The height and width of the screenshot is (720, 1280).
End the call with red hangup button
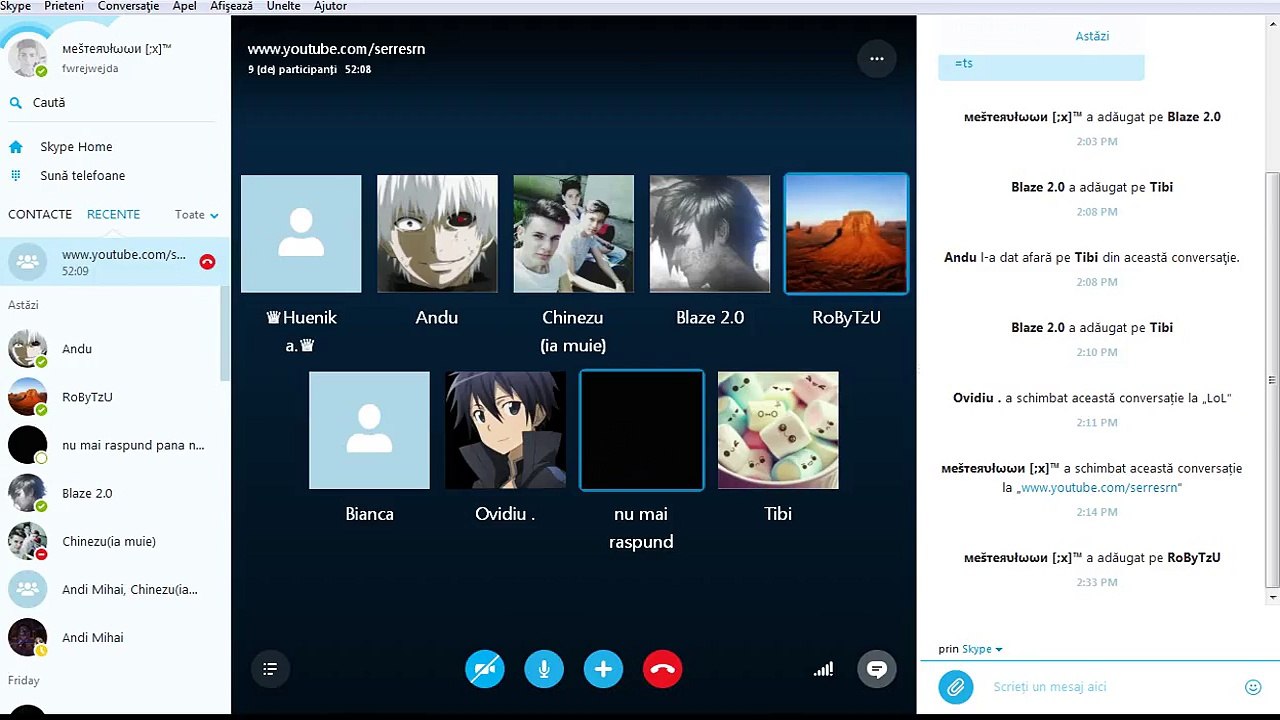[x=662, y=669]
